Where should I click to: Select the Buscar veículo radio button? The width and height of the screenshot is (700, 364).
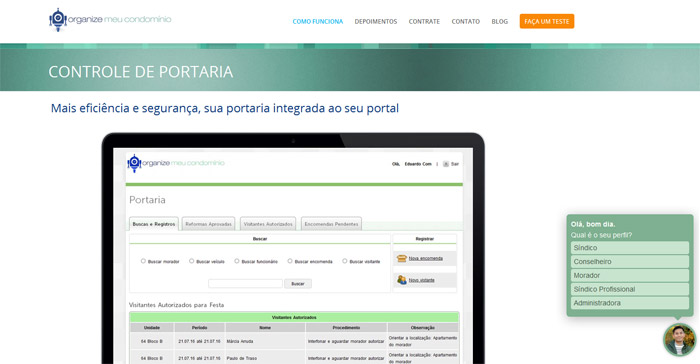point(192,261)
